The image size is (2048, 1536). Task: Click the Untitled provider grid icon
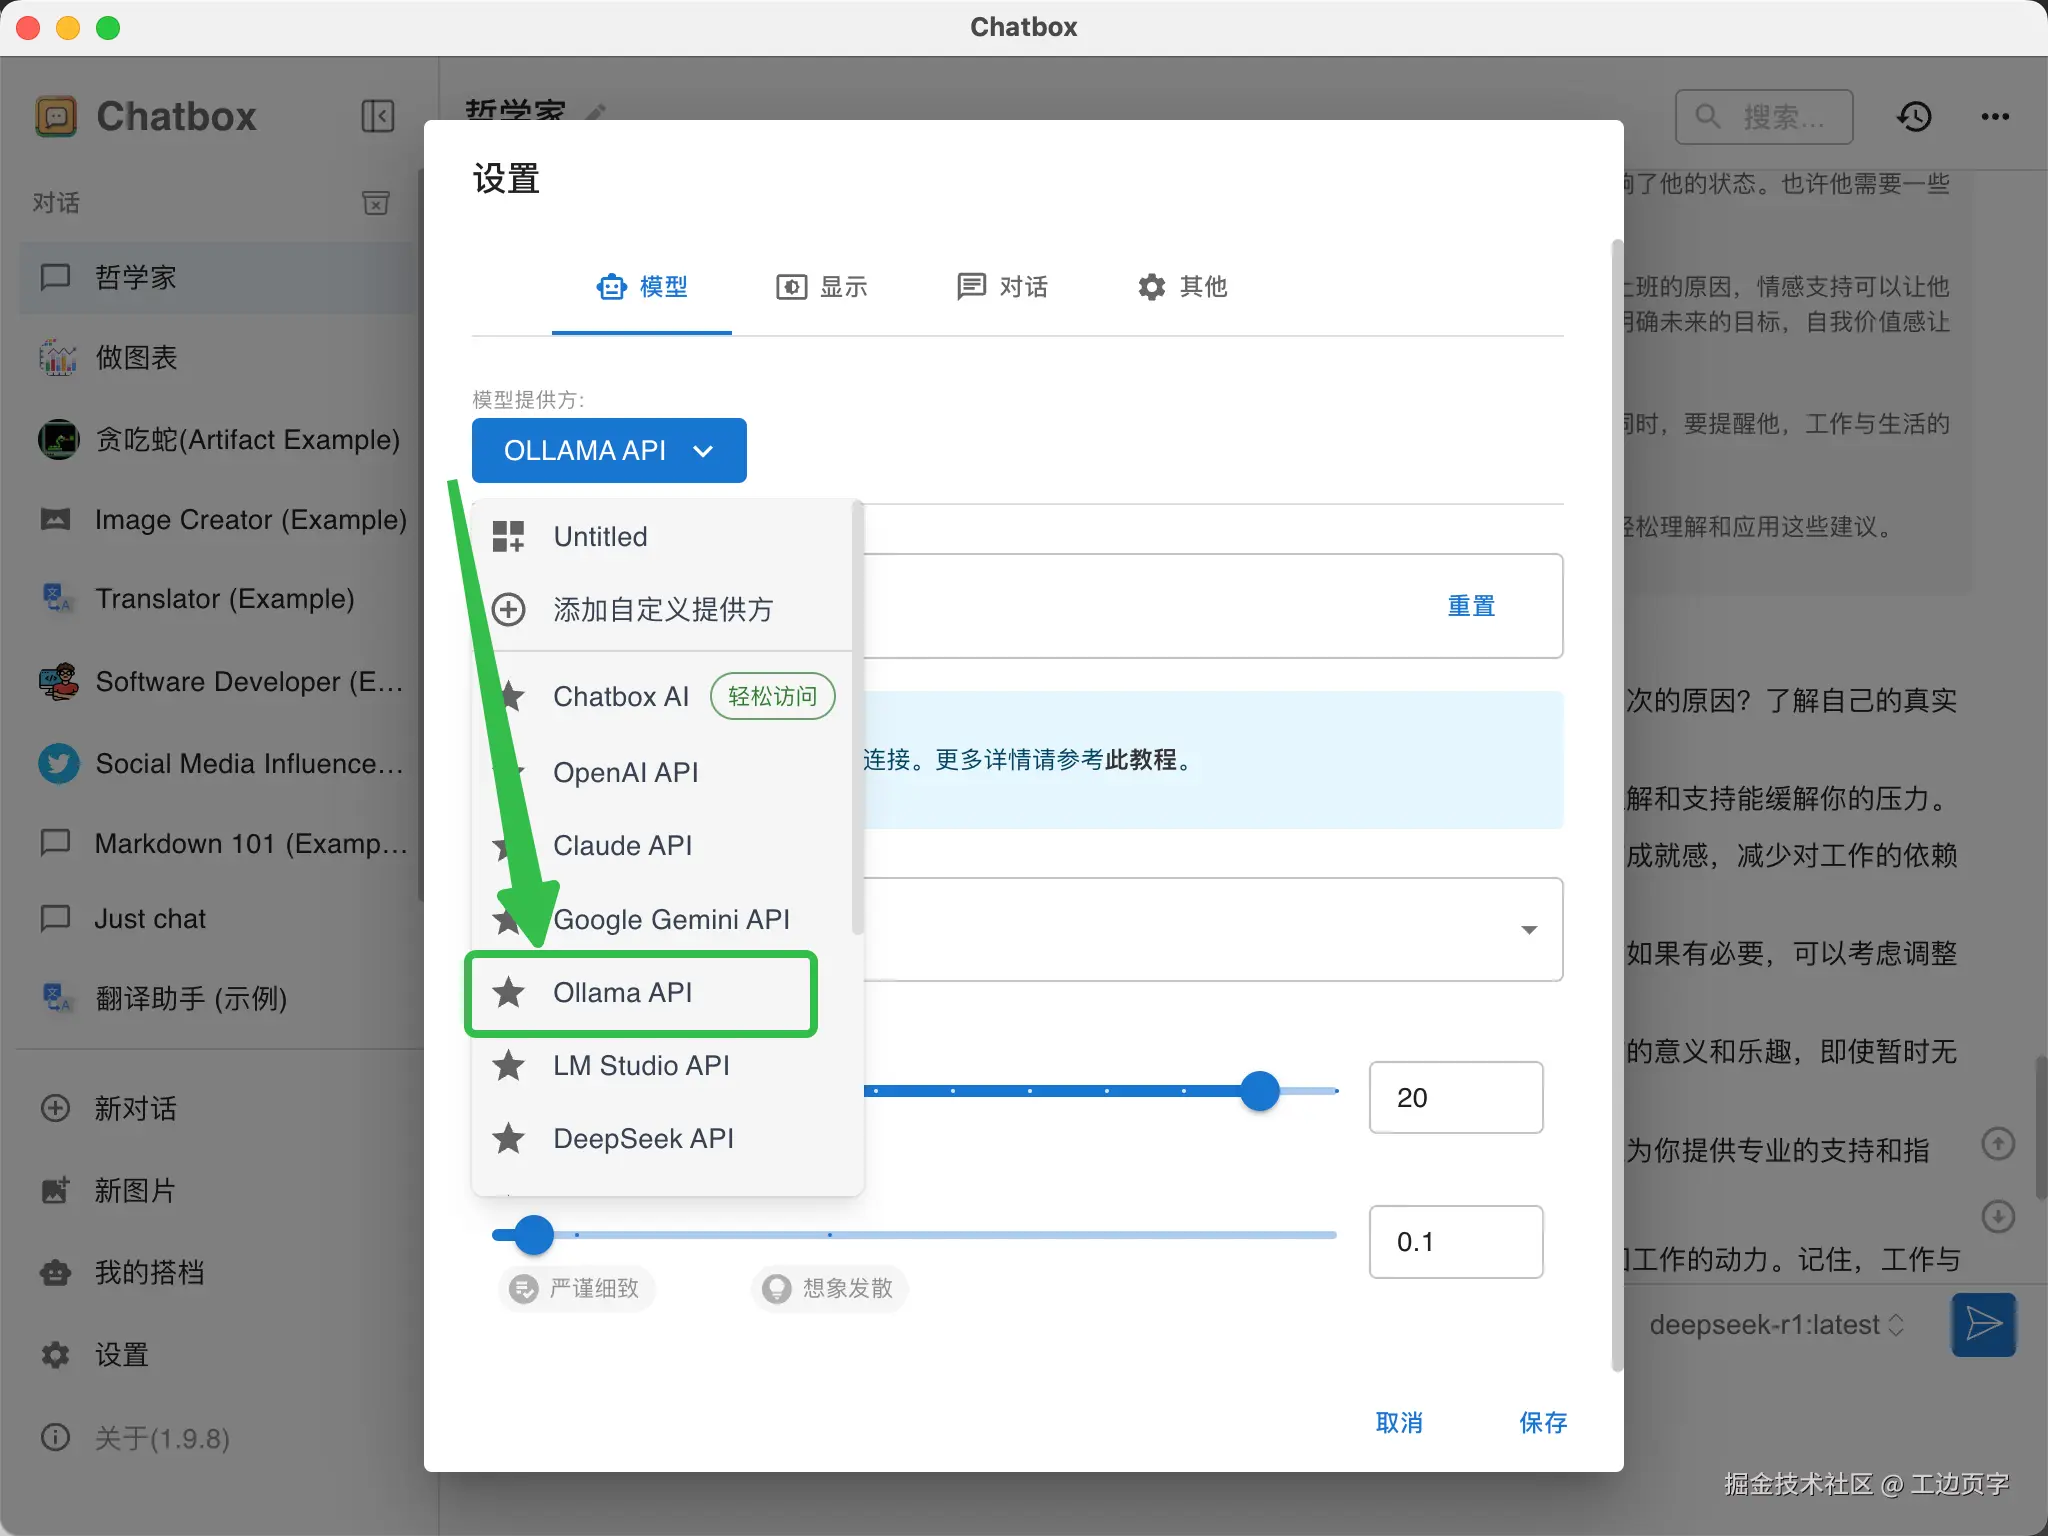pos(509,536)
